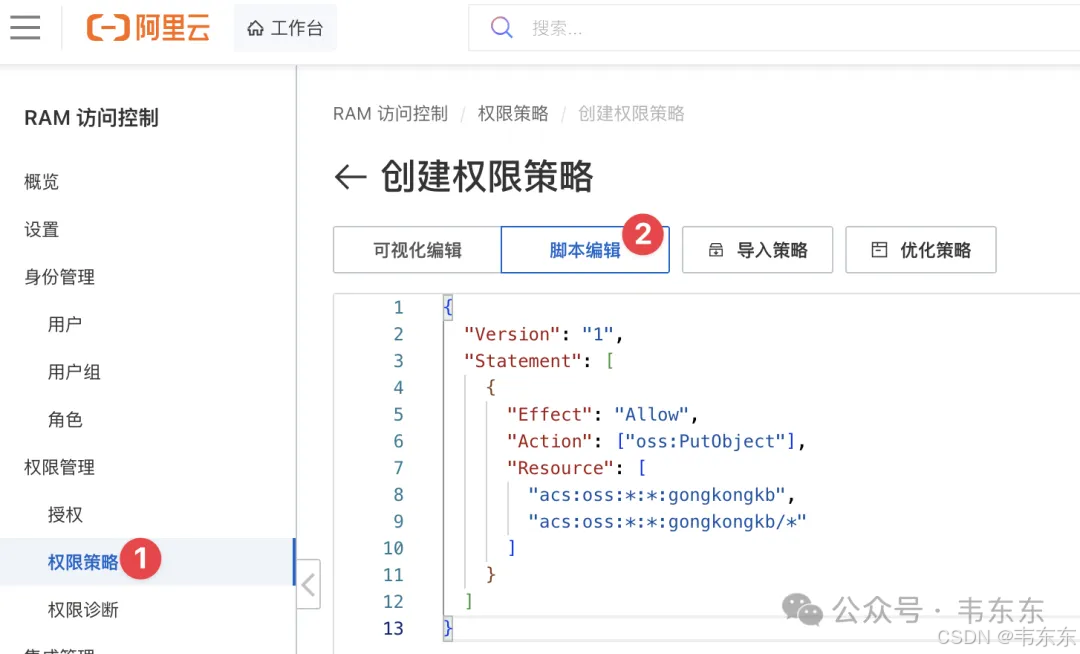The width and height of the screenshot is (1080, 654).
Task: Click line number 13 in the editor gutter
Action: click(x=393, y=629)
